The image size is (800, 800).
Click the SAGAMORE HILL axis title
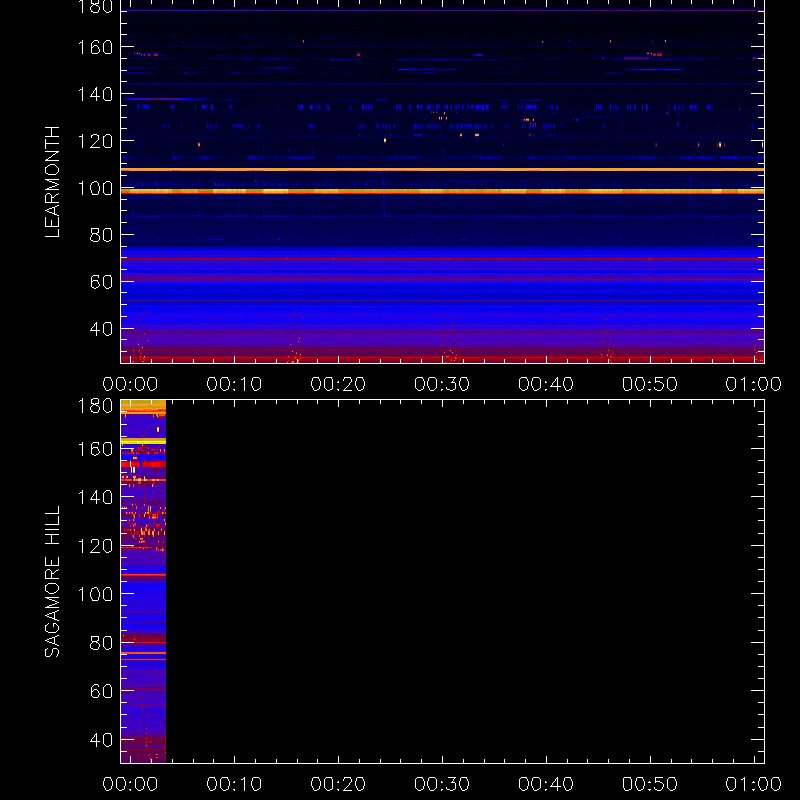53,582
